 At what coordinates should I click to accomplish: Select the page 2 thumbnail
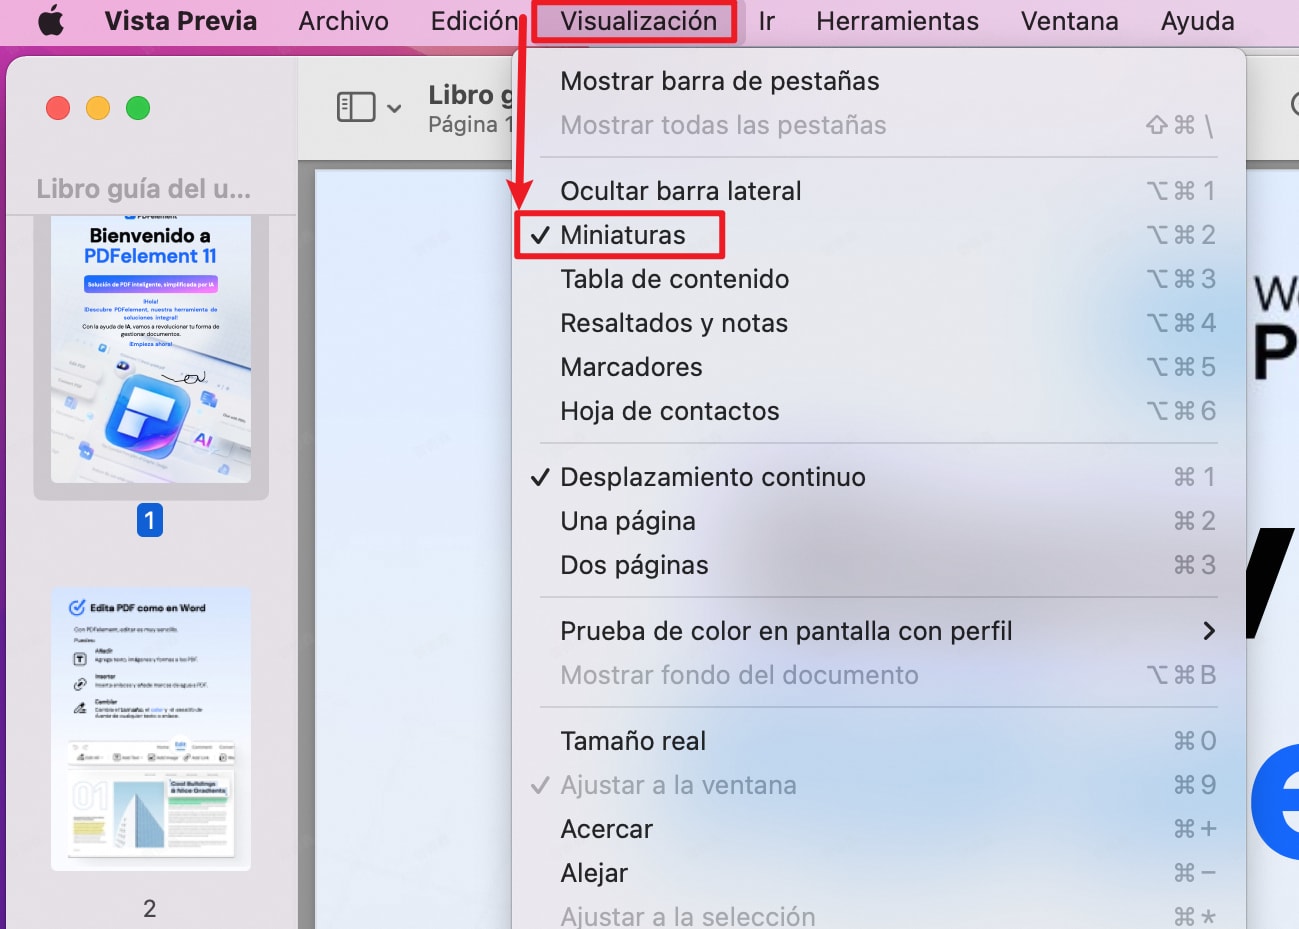(x=150, y=728)
